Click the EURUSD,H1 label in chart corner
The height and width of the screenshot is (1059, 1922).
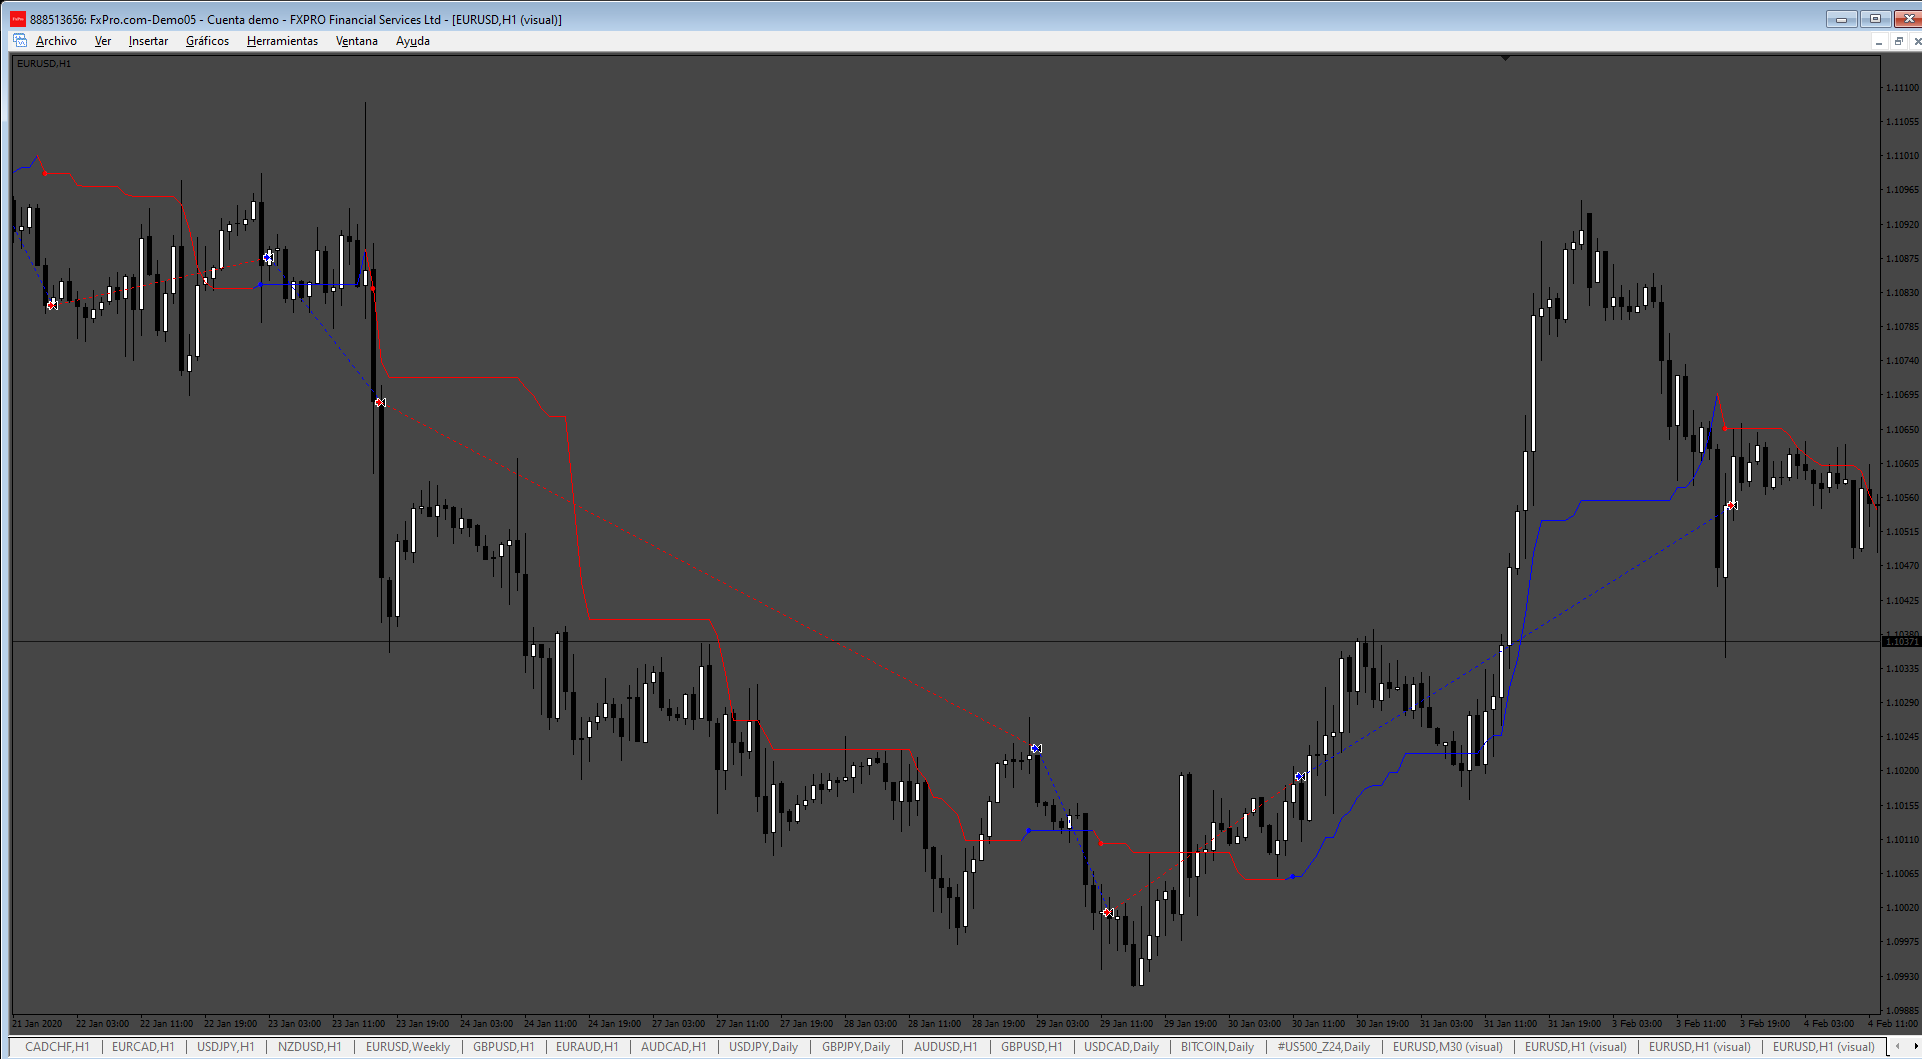(44, 63)
